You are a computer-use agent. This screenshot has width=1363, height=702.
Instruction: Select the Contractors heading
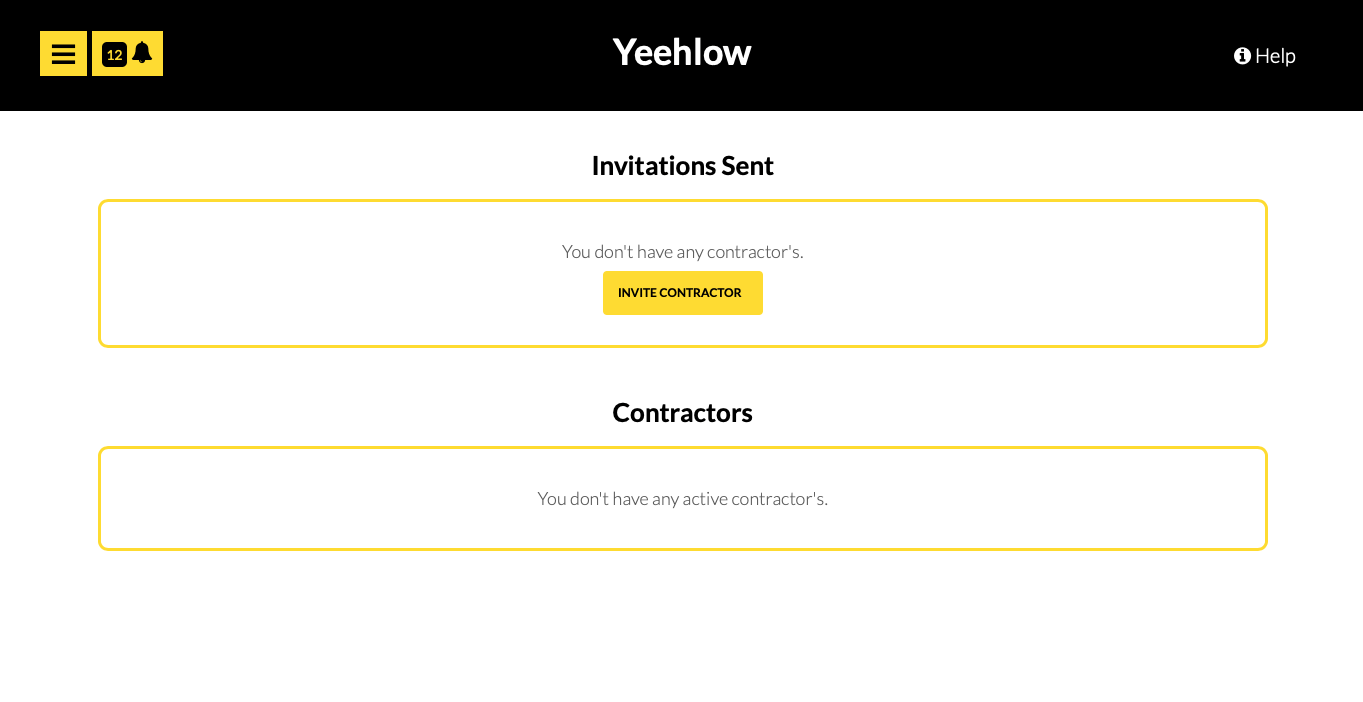tap(682, 413)
